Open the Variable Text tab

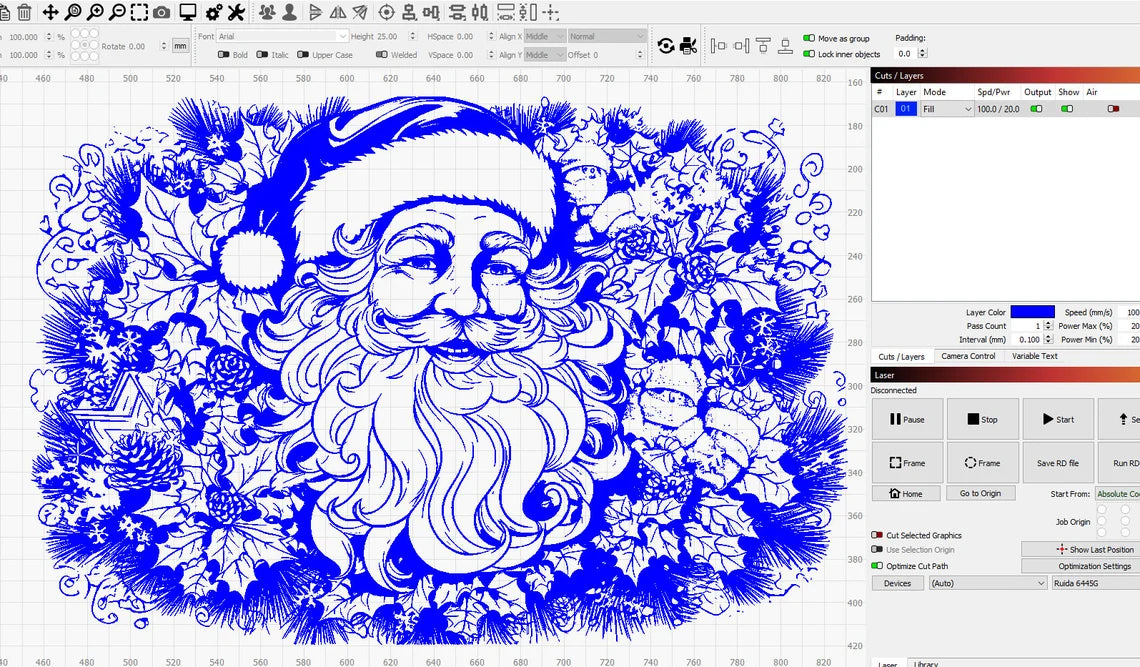[x=1034, y=356]
